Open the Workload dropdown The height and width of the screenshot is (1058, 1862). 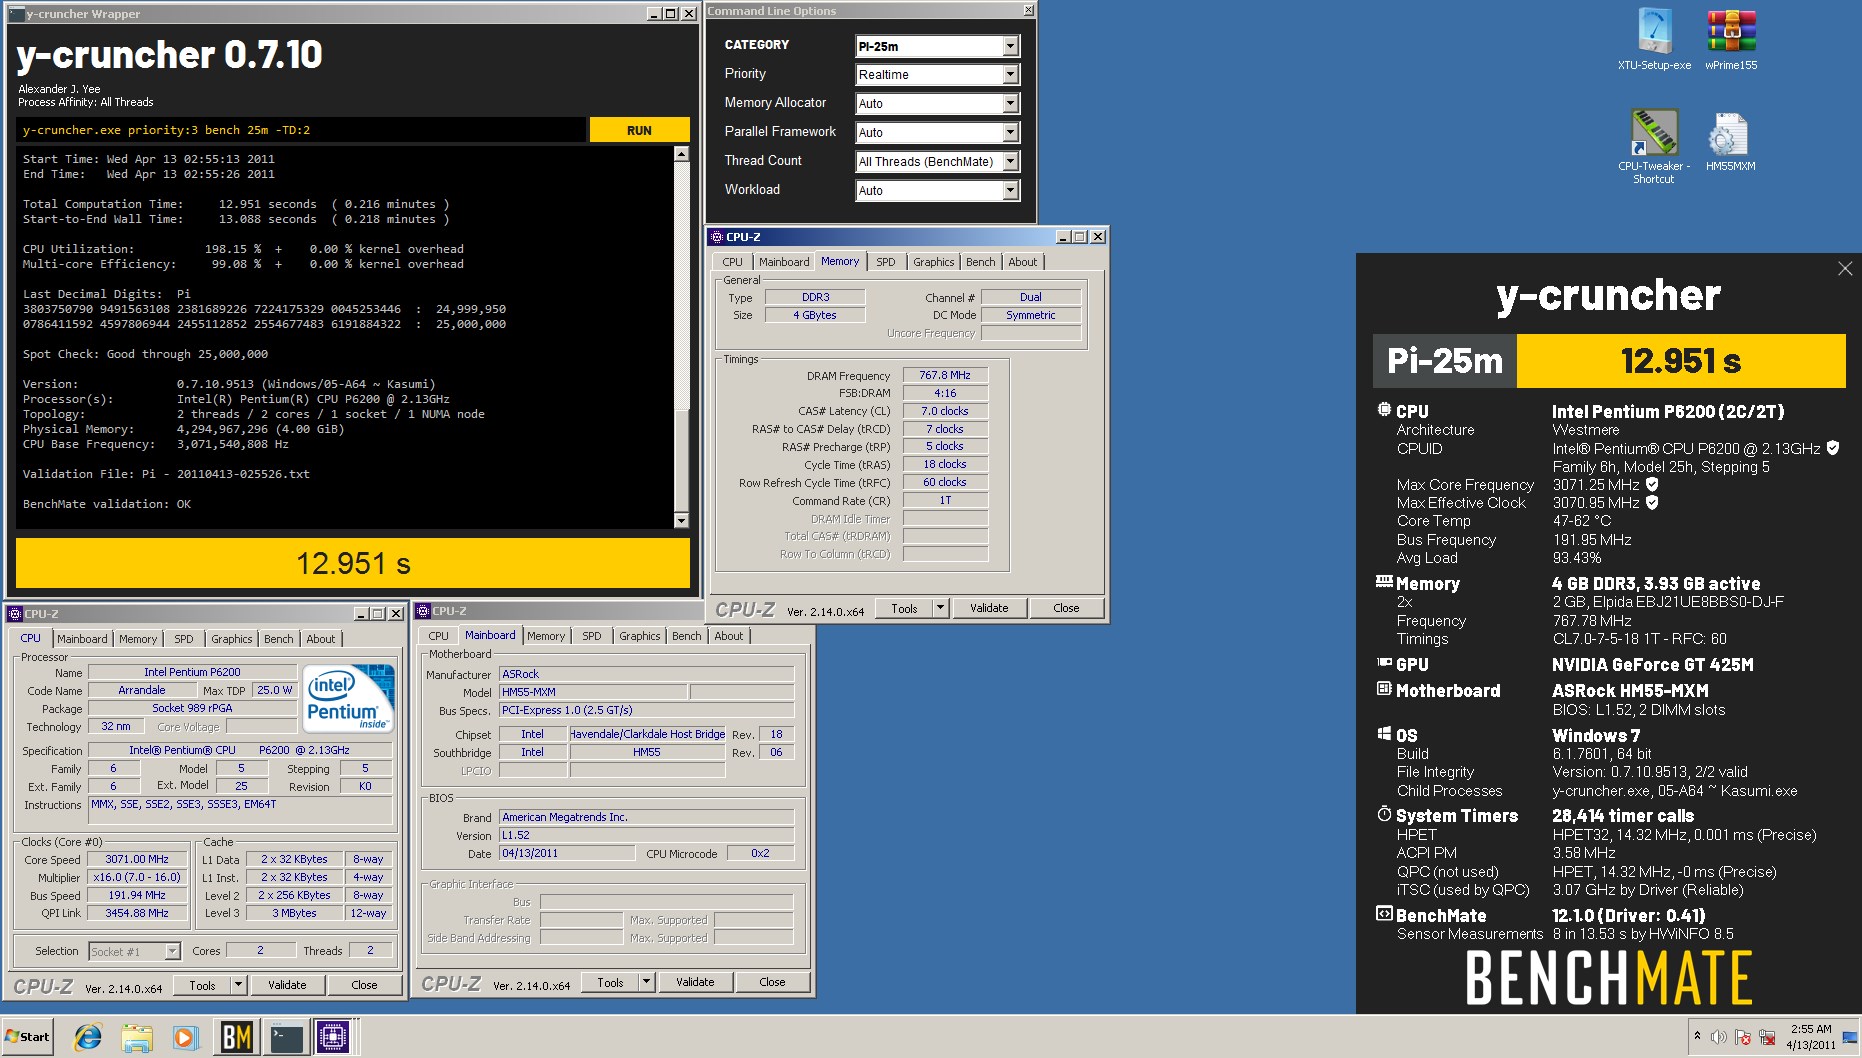tap(937, 190)
